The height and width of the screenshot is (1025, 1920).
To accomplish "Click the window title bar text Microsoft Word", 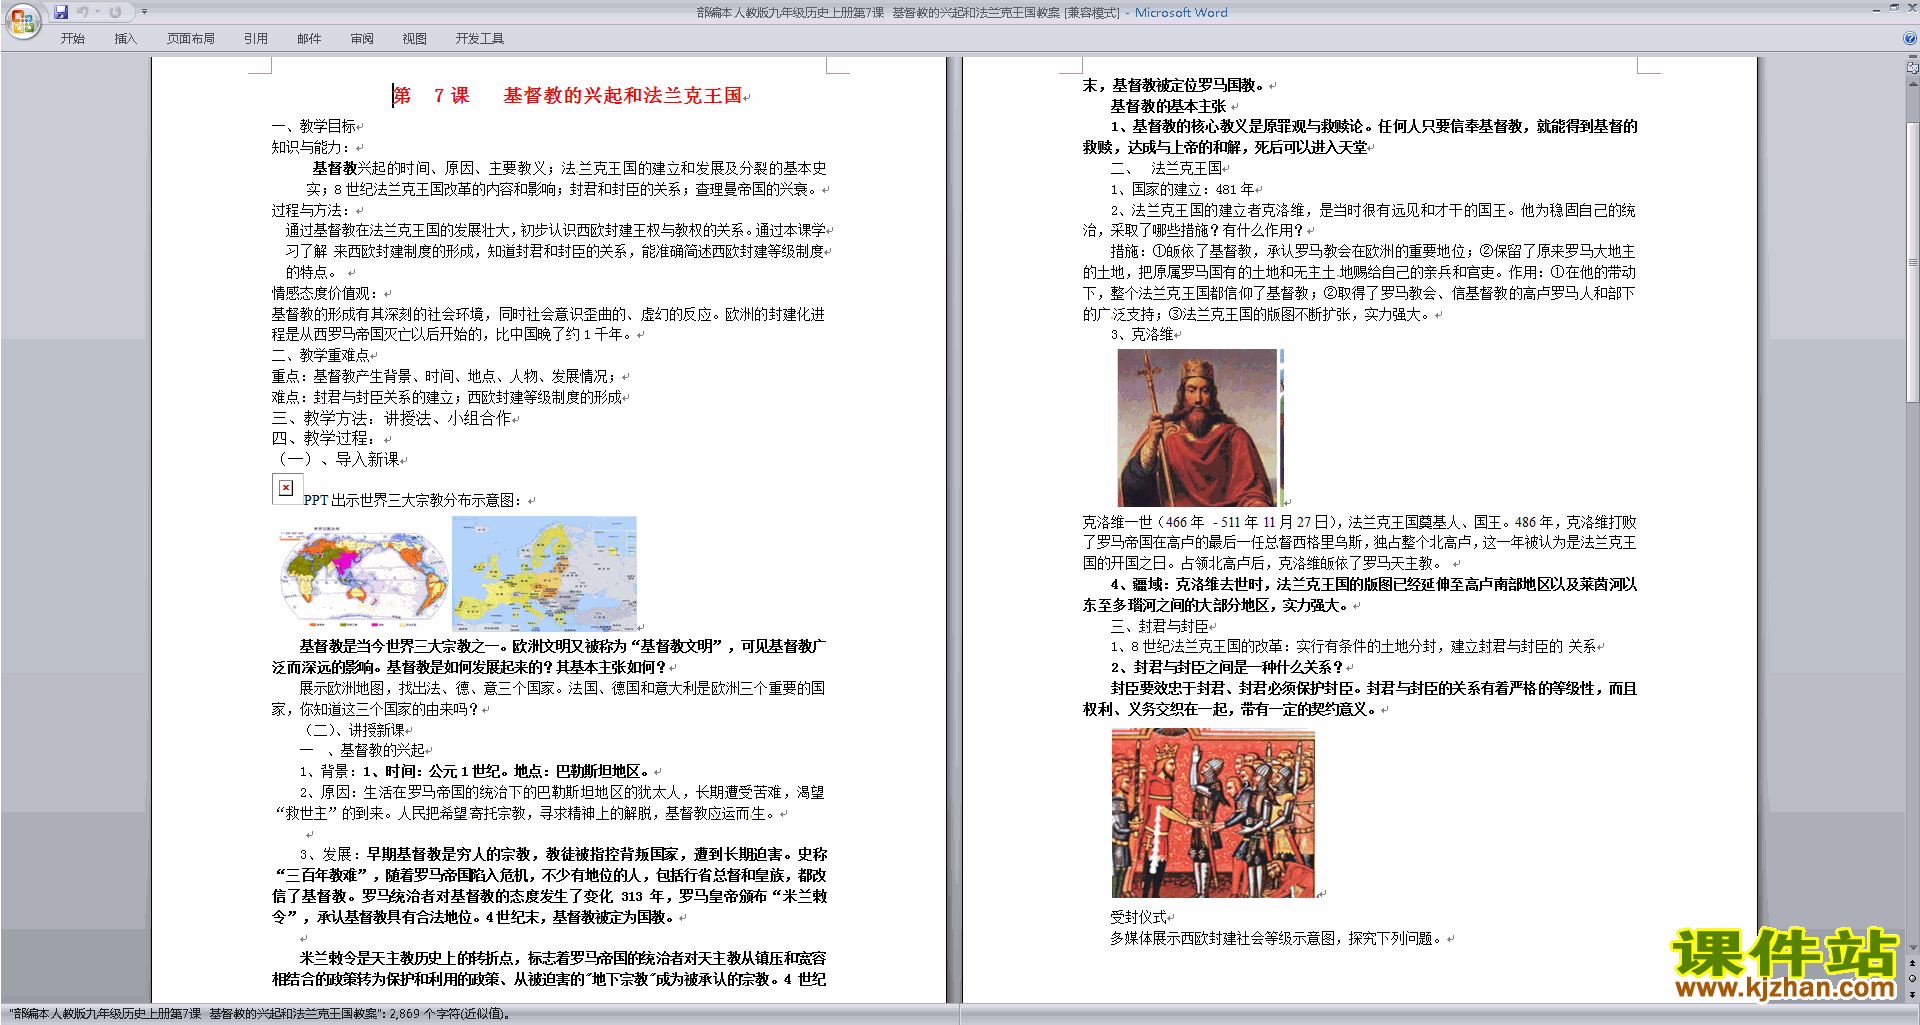I will tap(1181, 12).
